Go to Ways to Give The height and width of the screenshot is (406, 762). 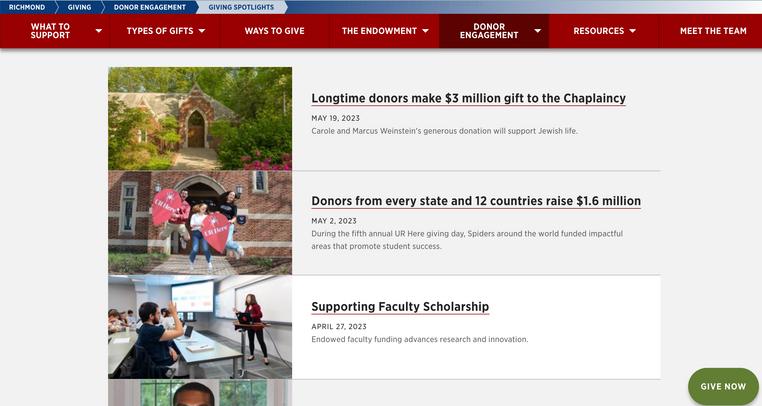tap(275, 31)
